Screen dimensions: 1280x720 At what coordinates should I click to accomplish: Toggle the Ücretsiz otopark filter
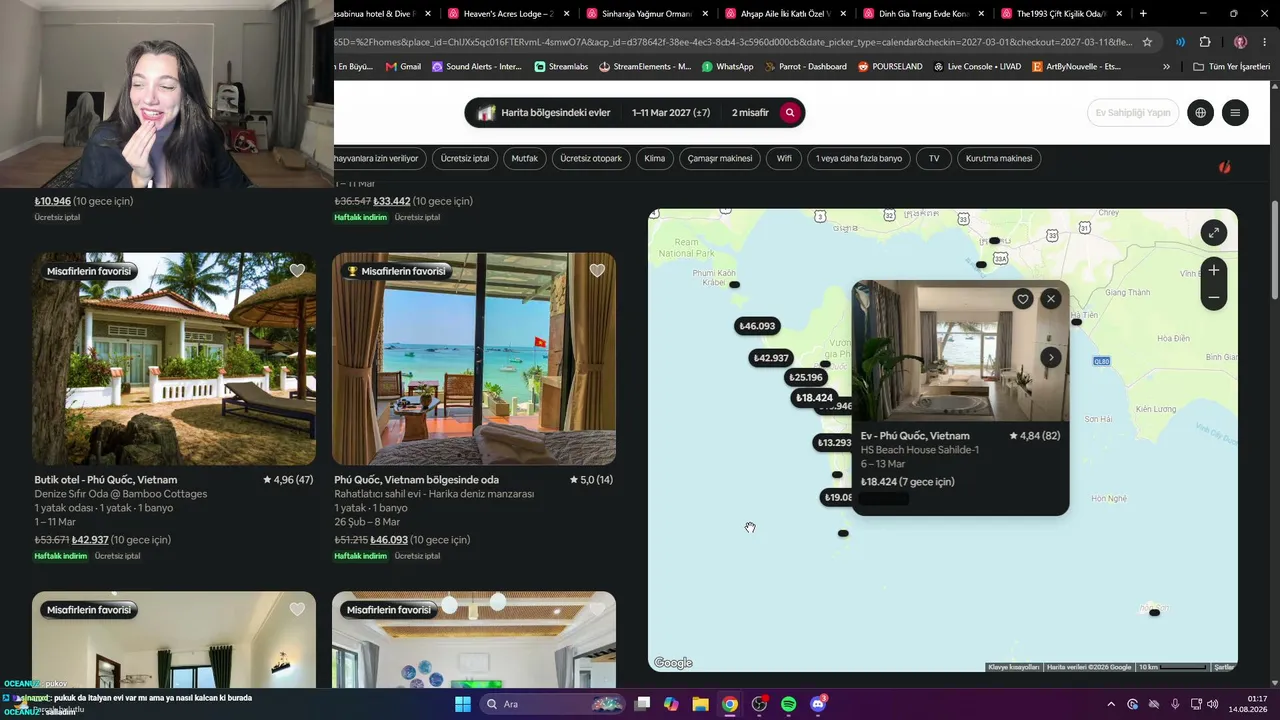point(591,158)
